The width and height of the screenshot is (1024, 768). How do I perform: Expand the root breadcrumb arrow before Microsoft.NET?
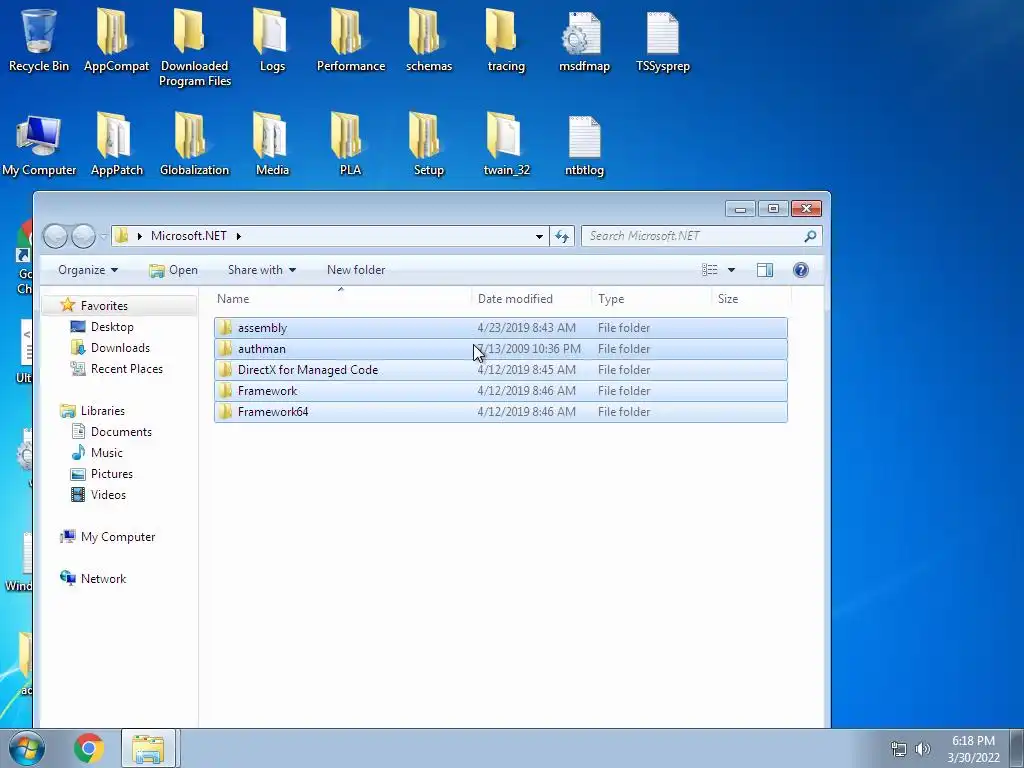pyautogui.click(x=139, y=236)
